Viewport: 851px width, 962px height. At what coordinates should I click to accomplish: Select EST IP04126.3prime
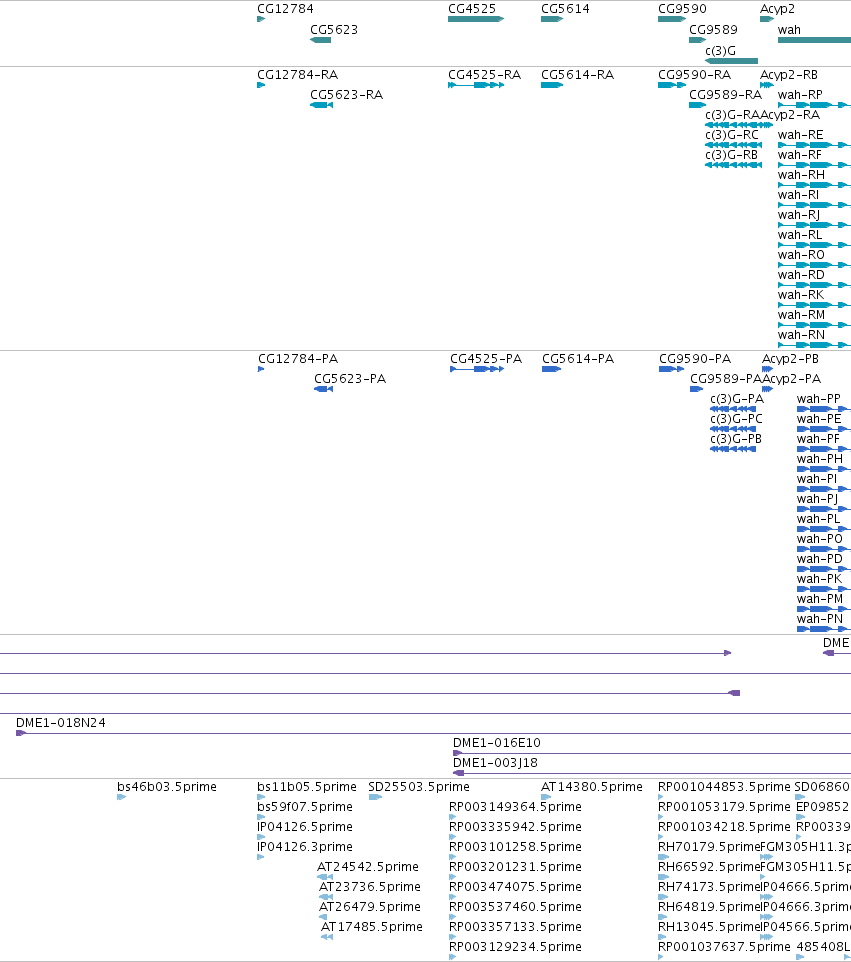[x=305, y=847]
